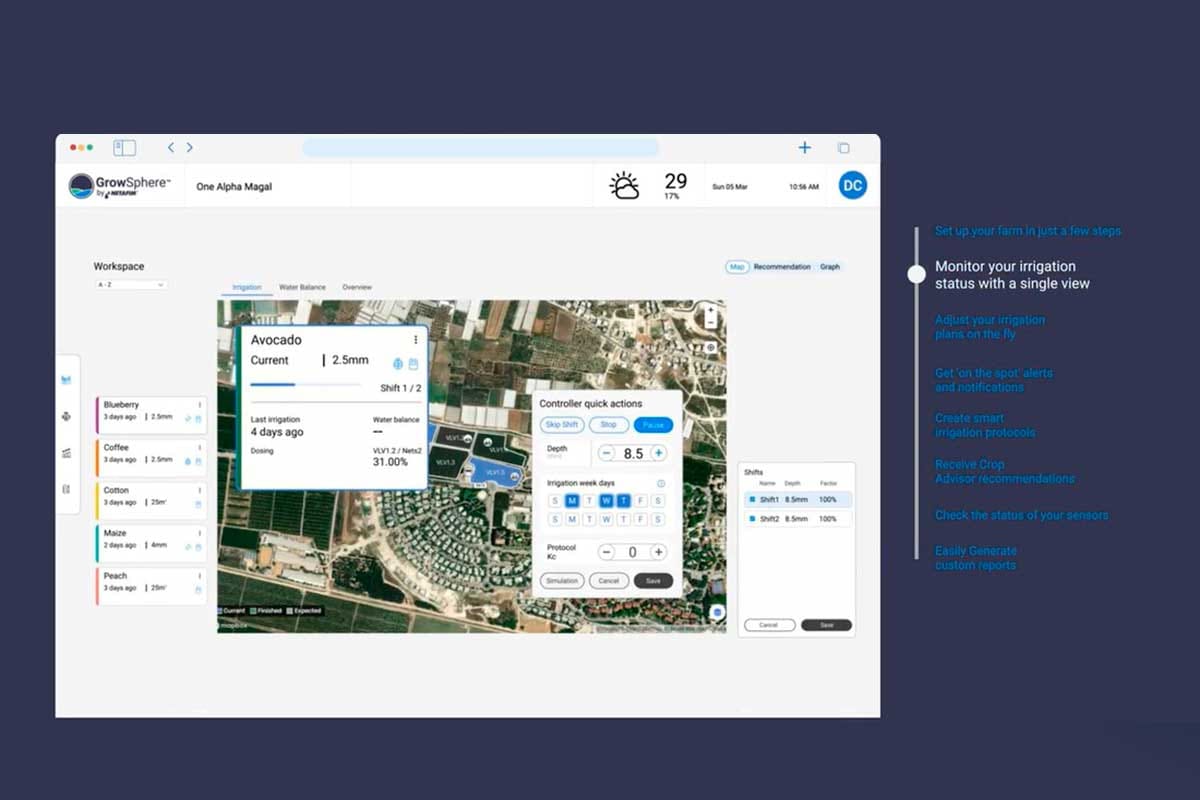The height and width of the screenshot is (800, 1200).
Task: Open Avocado card three-dot menu
Action: tap(416, 340)
